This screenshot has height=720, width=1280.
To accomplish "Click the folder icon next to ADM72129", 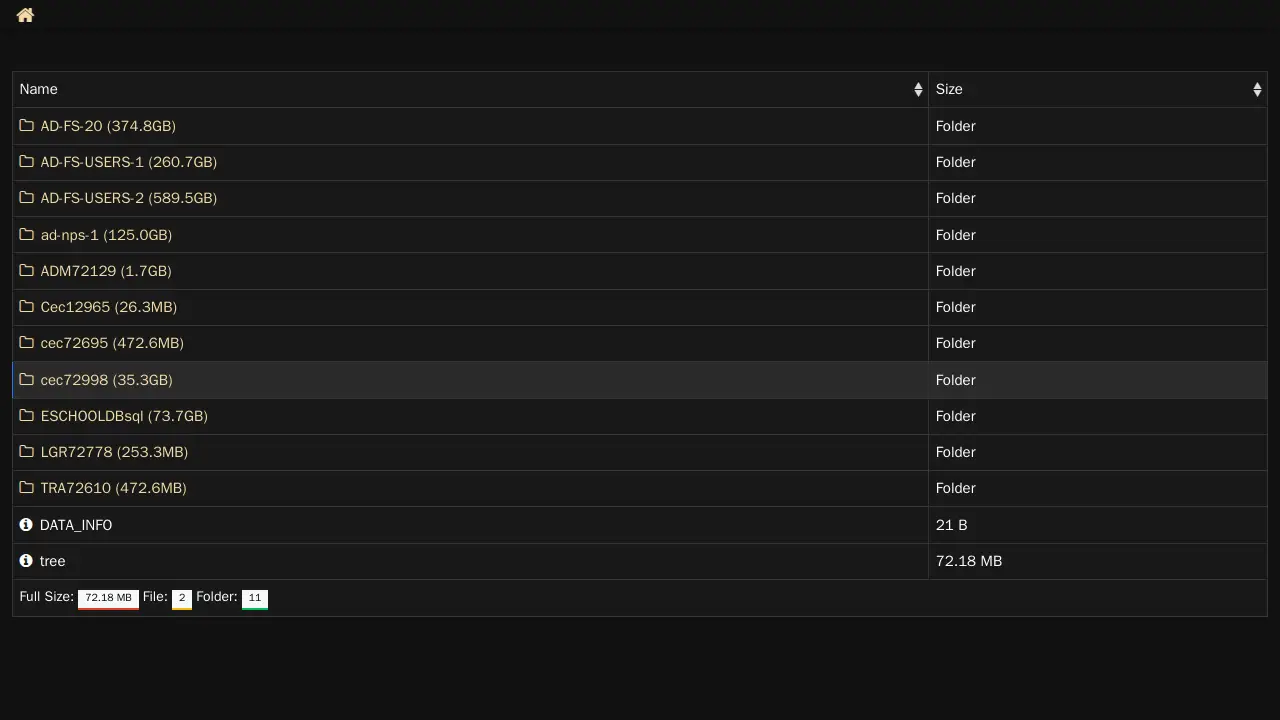I will pos(27,271).
